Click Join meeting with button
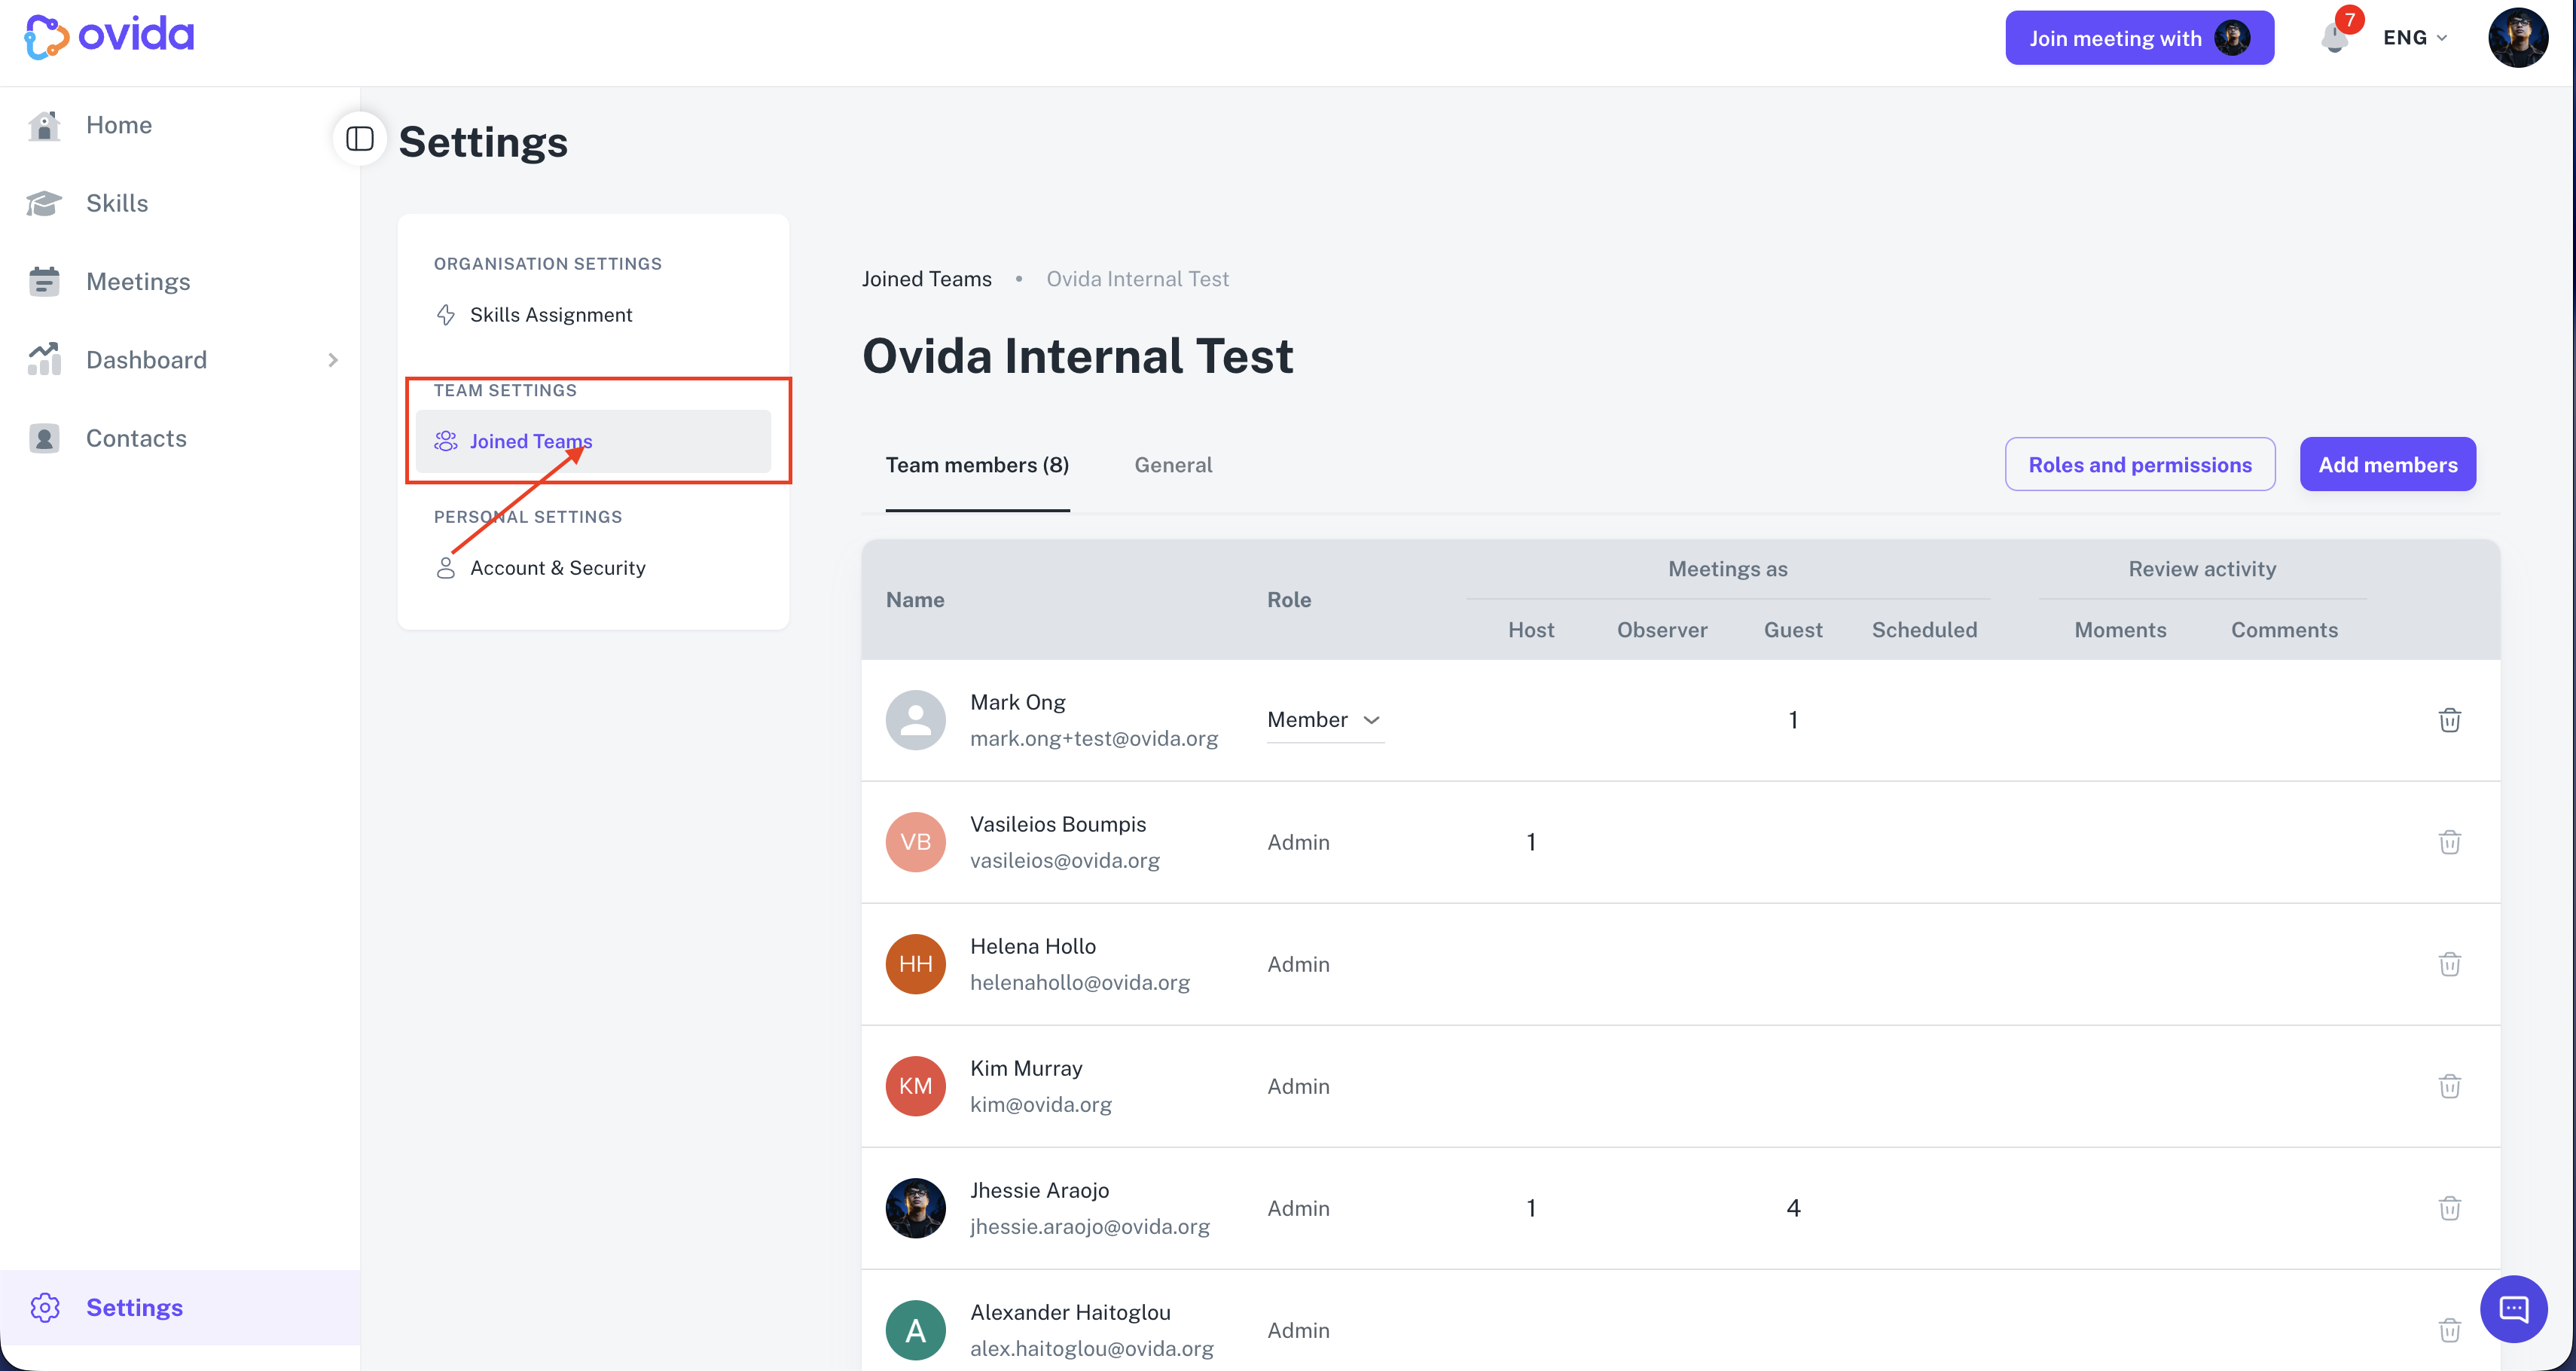 click(x=2140, y=38)
